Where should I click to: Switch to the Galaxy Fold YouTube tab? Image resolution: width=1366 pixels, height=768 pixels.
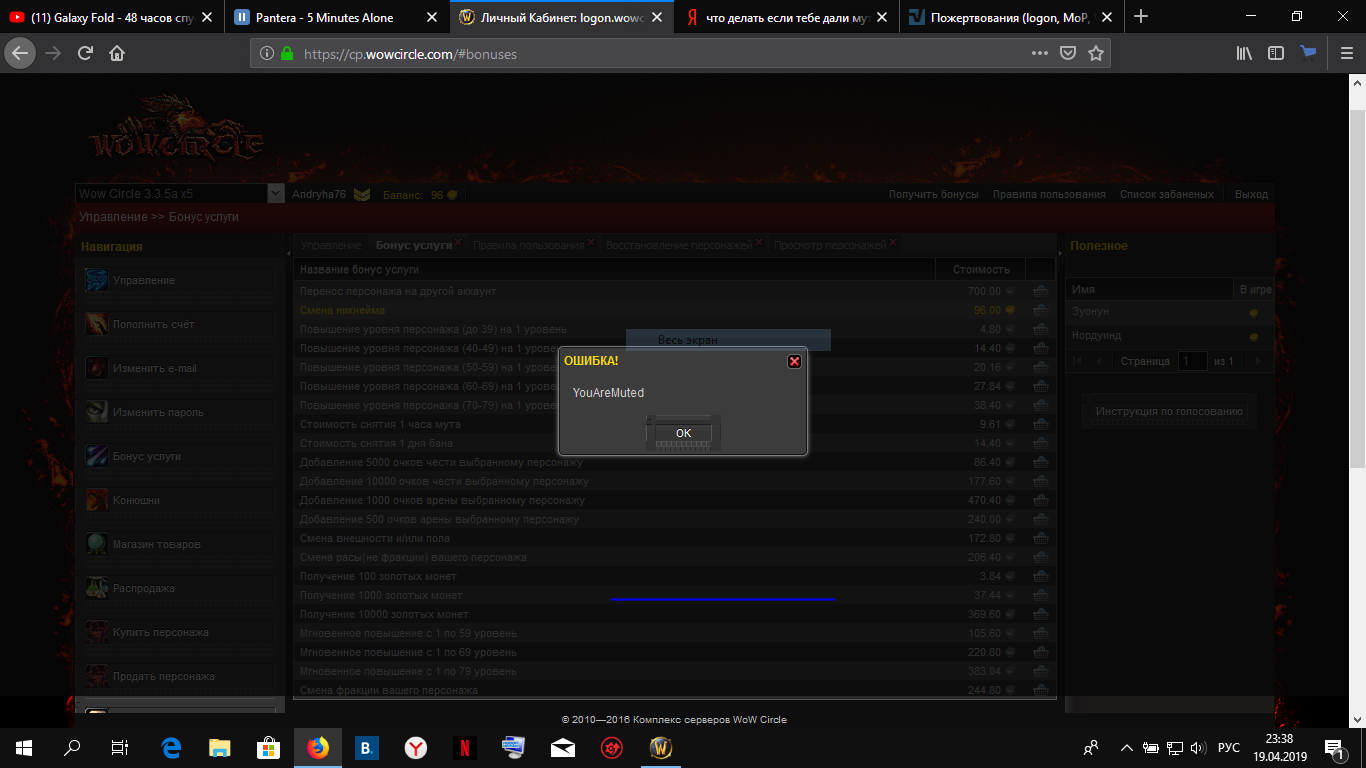[110, 17]
